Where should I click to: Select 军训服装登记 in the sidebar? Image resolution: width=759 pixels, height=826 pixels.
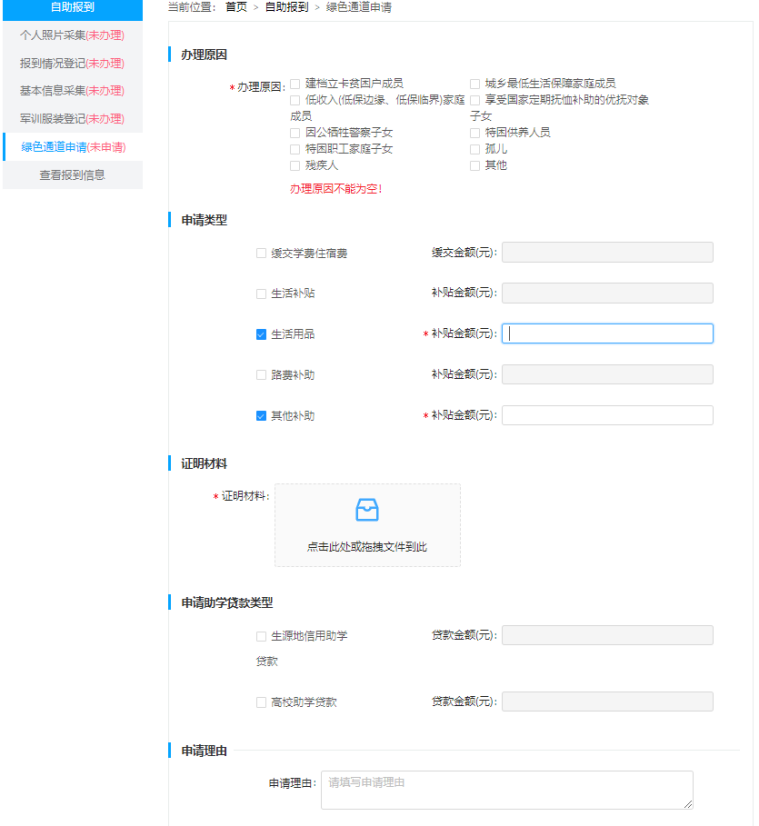[x=71, y=119]
